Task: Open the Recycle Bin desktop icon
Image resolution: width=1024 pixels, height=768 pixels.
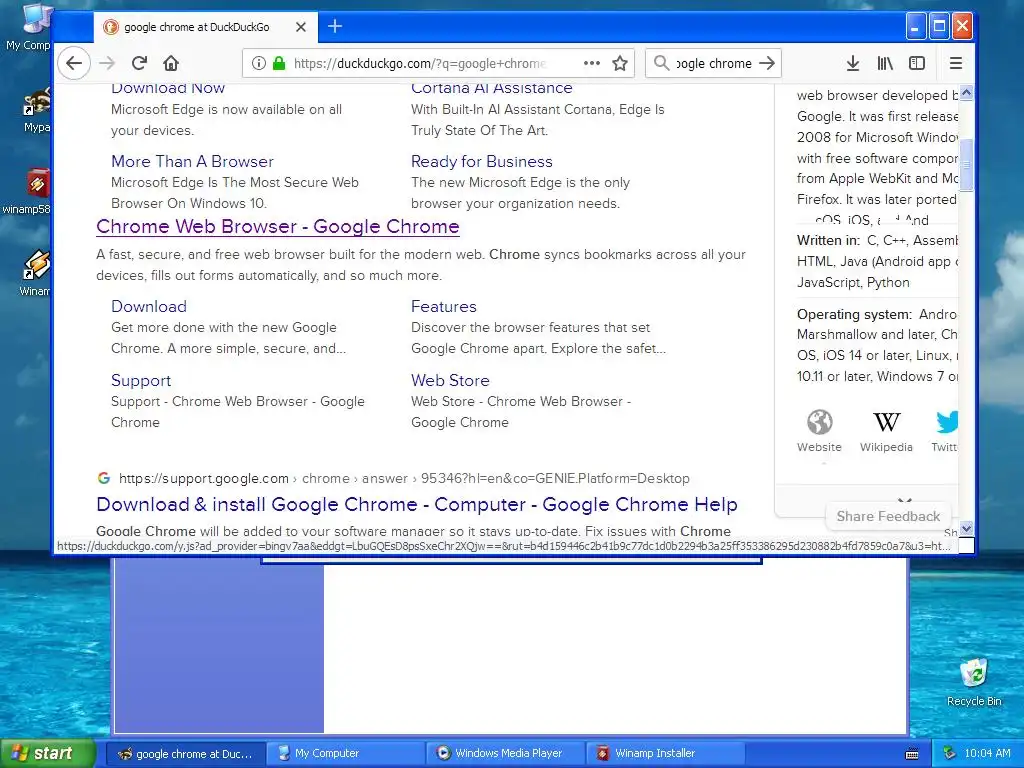Action: tap(974, 682)
